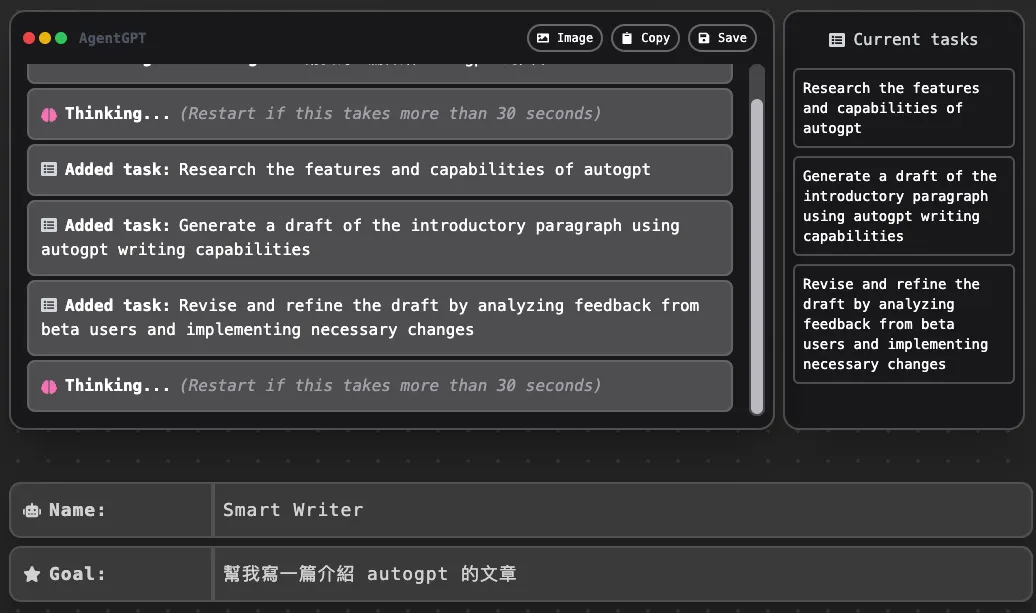Click the last 'Thinking...' message row

(380, 386)
